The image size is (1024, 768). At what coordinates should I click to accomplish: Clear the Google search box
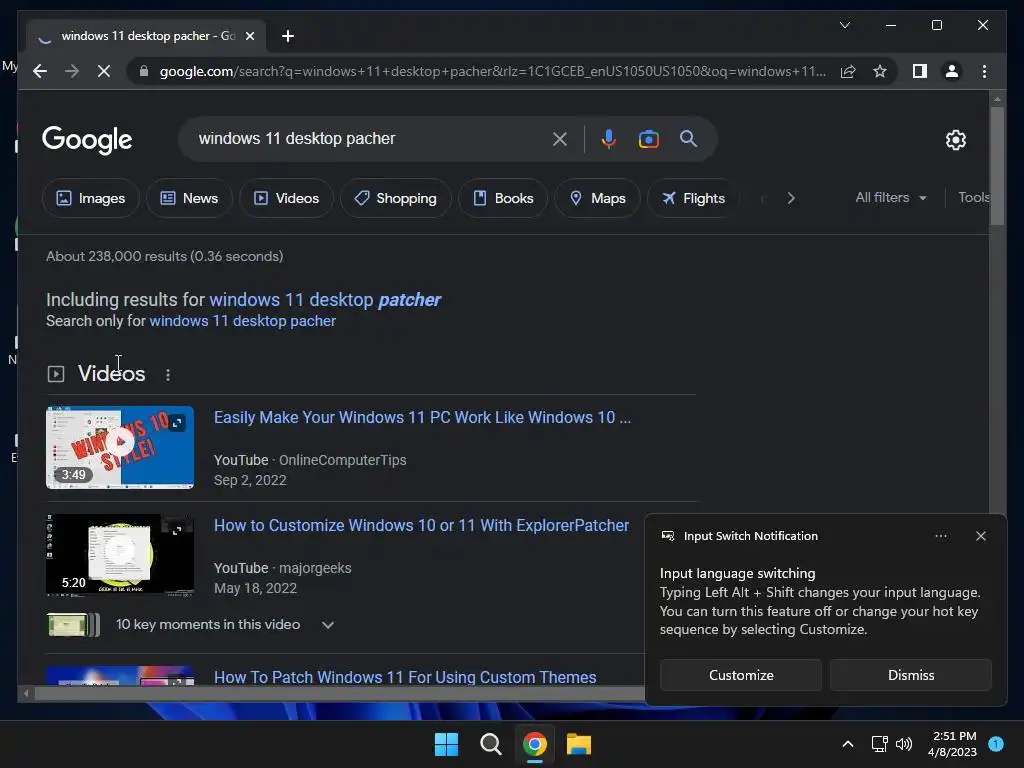(560, 138)
